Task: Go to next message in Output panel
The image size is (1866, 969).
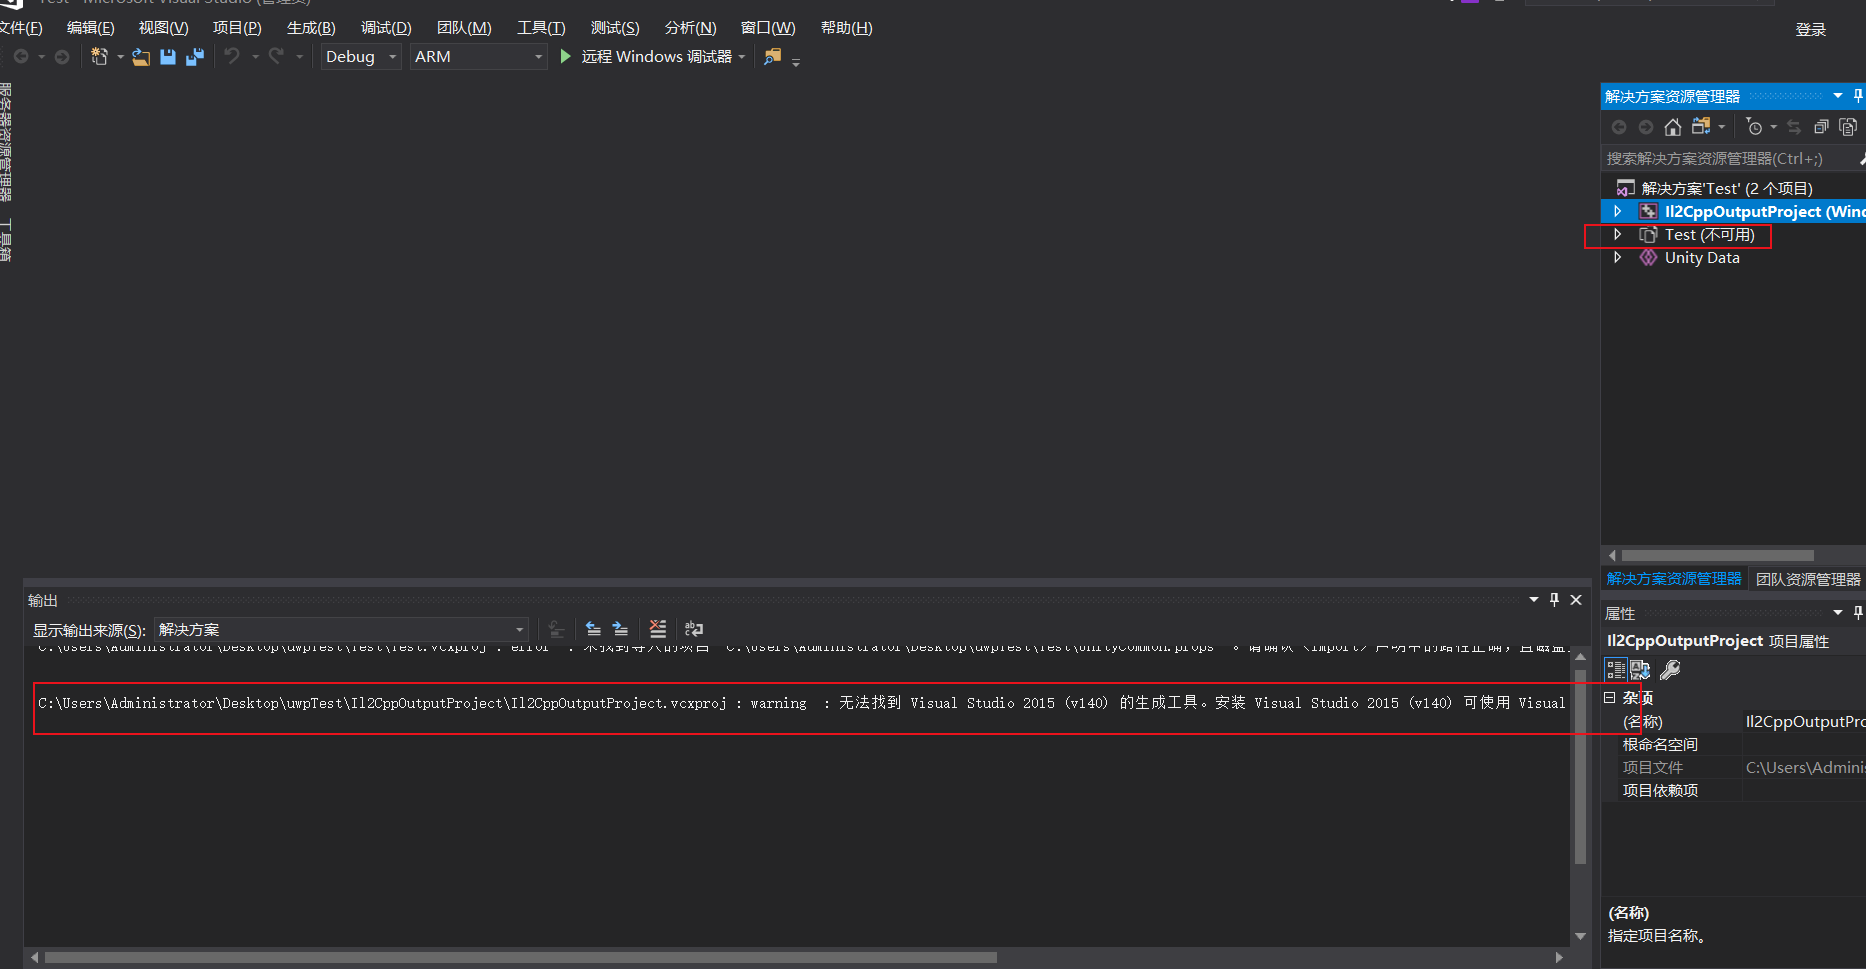Action: (620, 629)
